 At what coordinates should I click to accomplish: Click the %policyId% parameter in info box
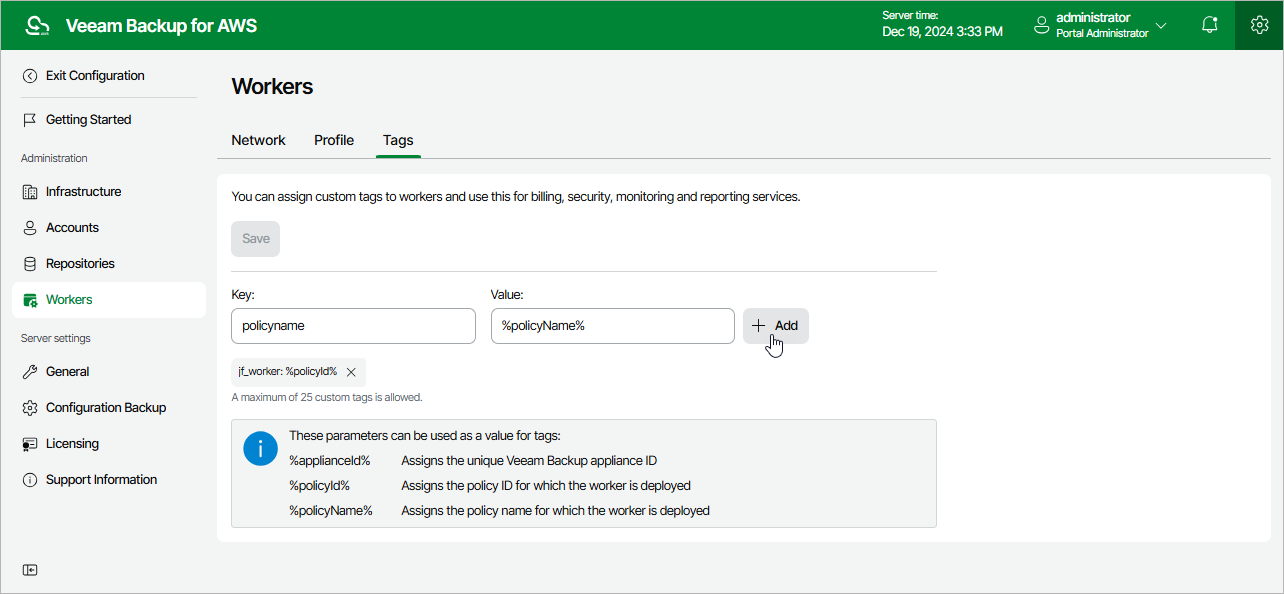click(319, 486)
